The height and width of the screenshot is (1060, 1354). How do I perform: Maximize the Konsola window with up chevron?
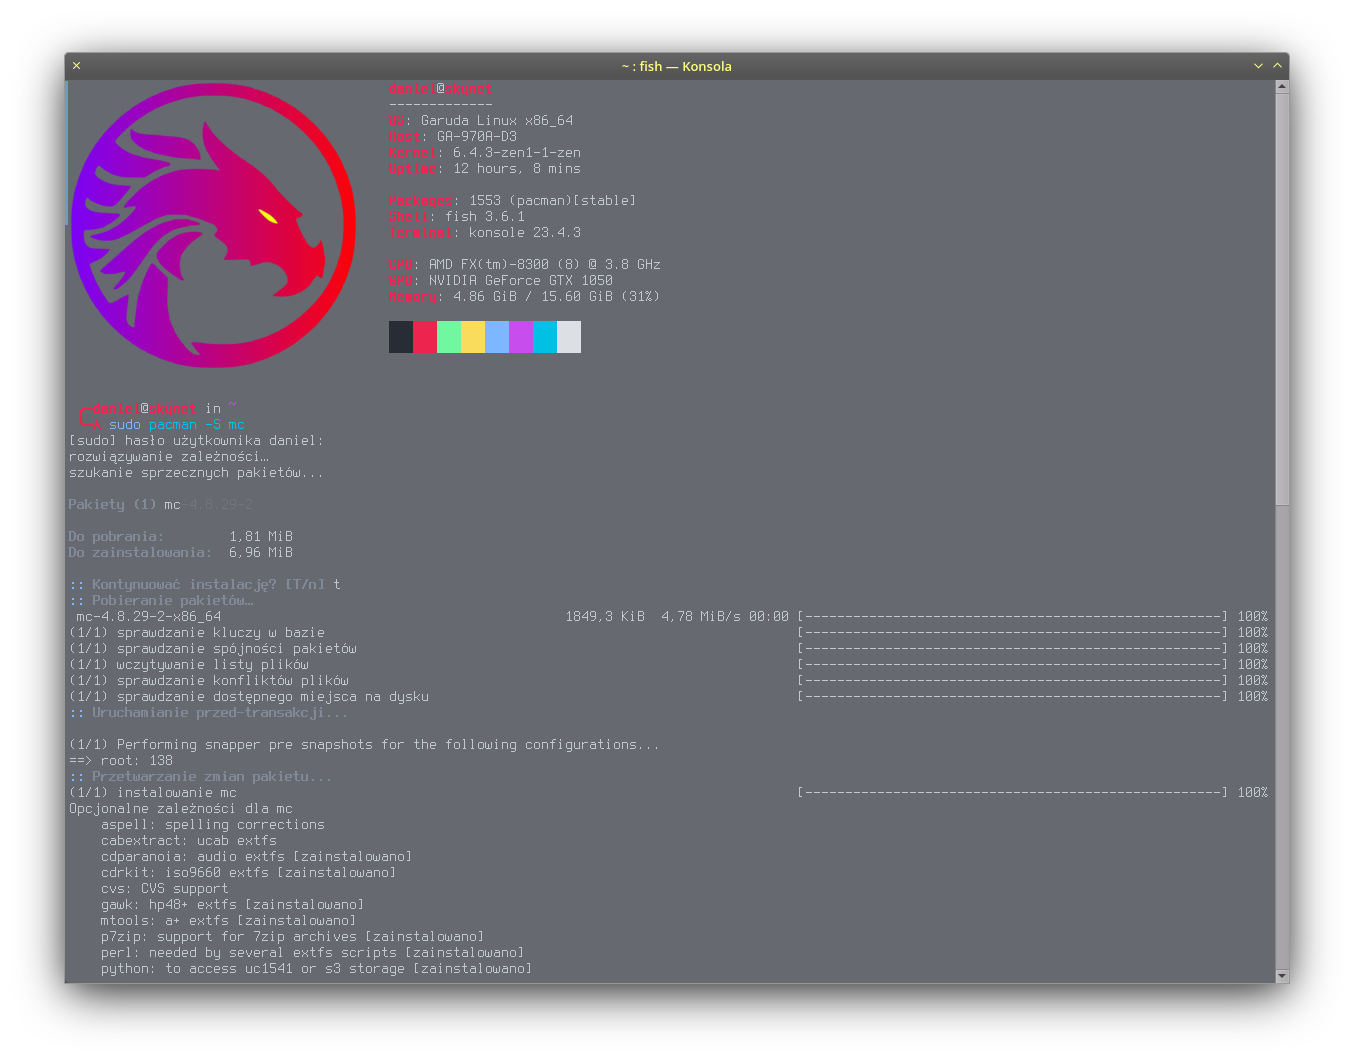1277,66
